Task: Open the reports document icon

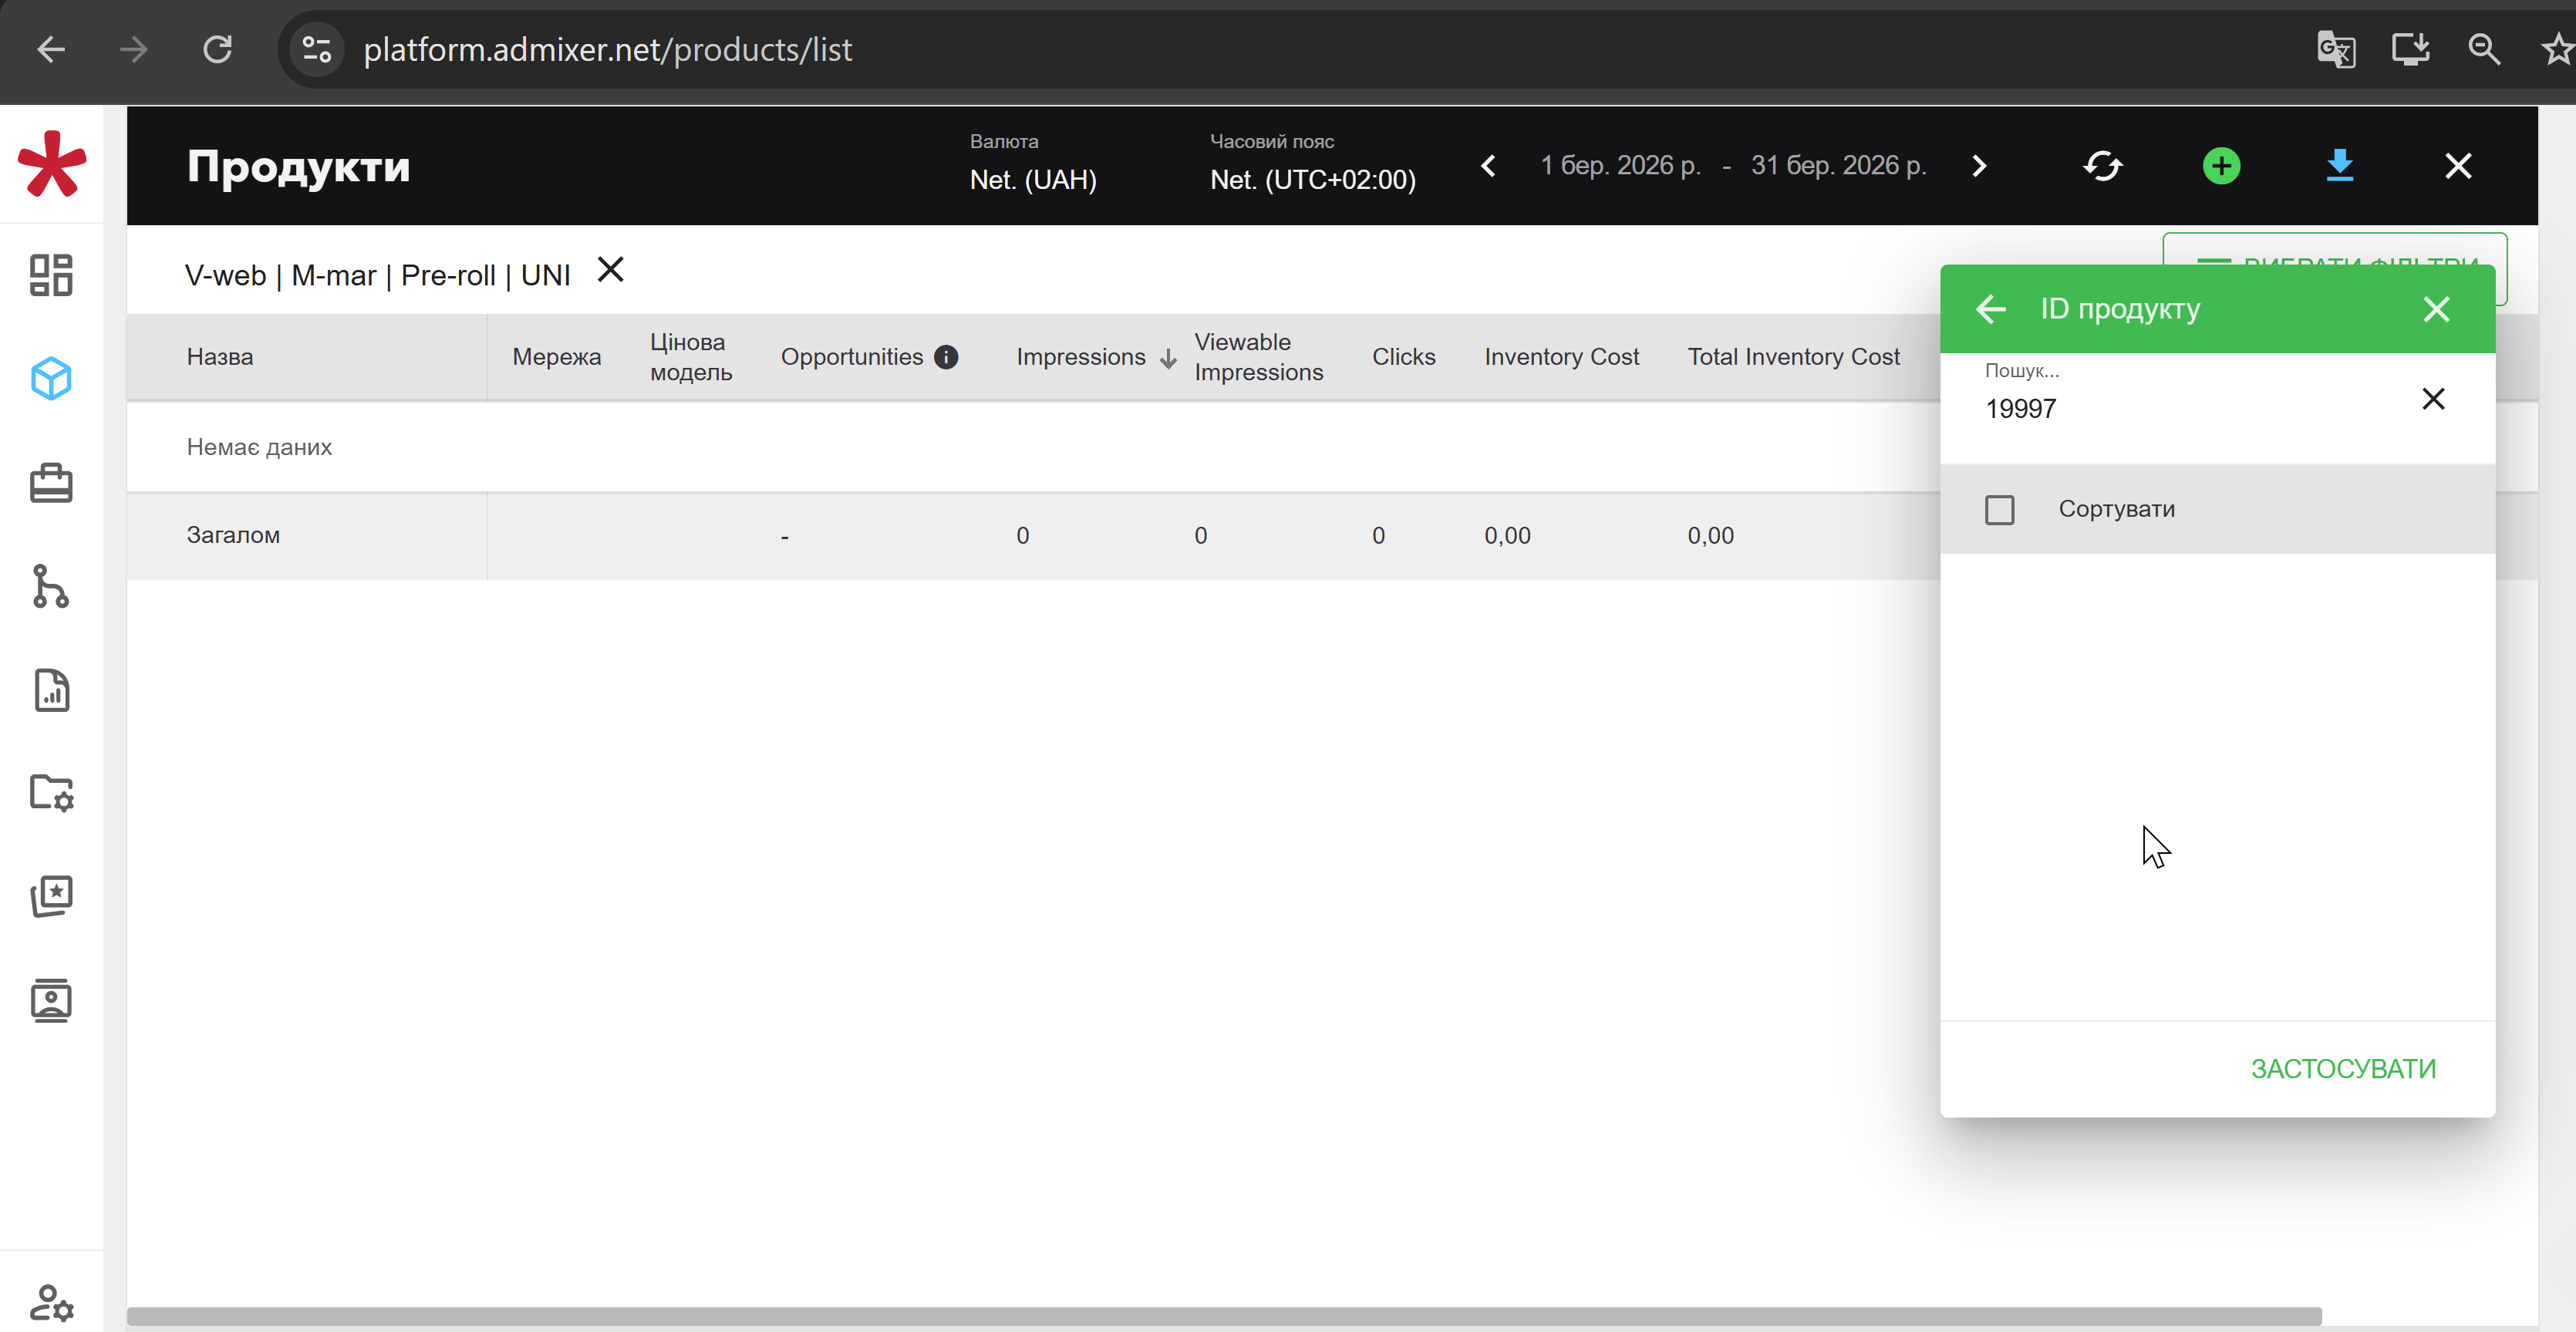Action: [51, 691]
